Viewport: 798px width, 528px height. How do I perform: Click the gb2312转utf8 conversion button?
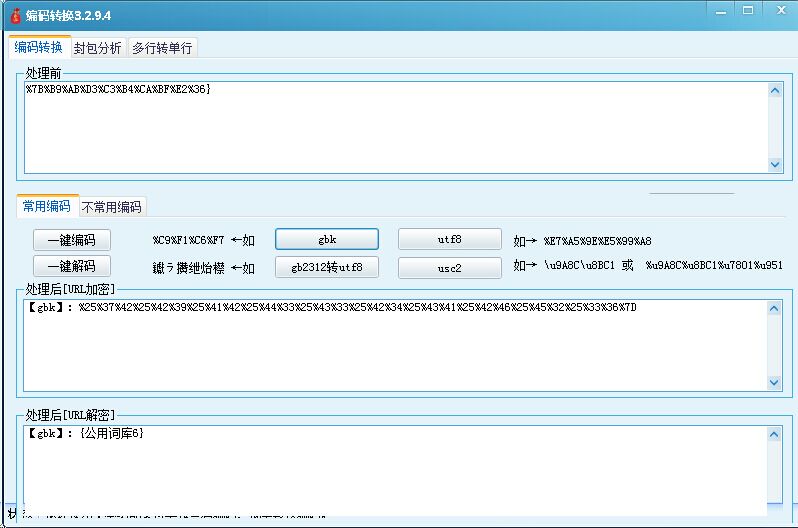click(327, 268)
